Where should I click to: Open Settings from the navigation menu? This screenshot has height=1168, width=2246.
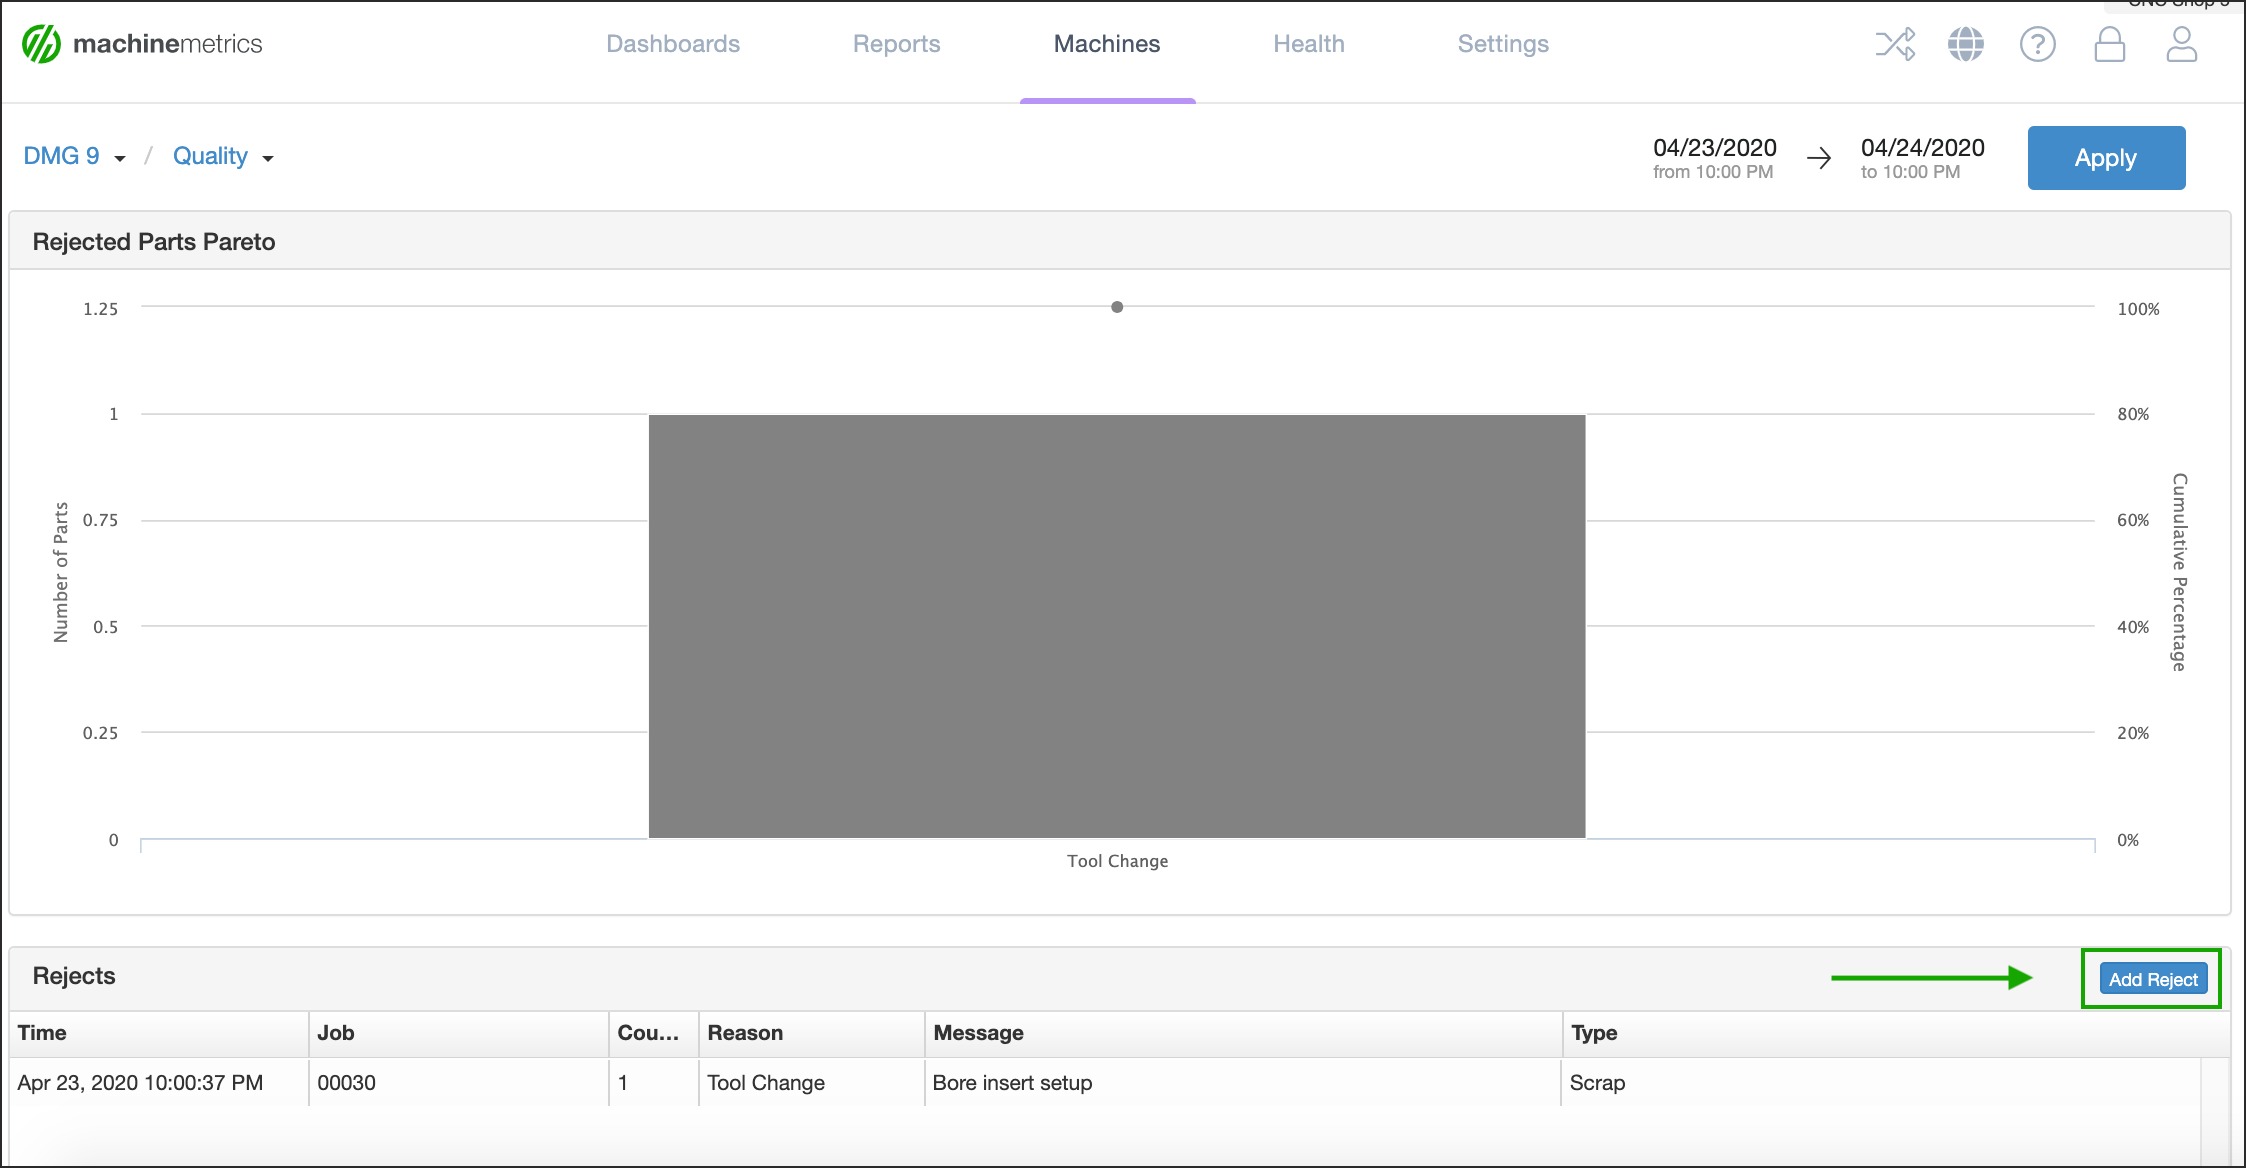tap(1503, 43)
